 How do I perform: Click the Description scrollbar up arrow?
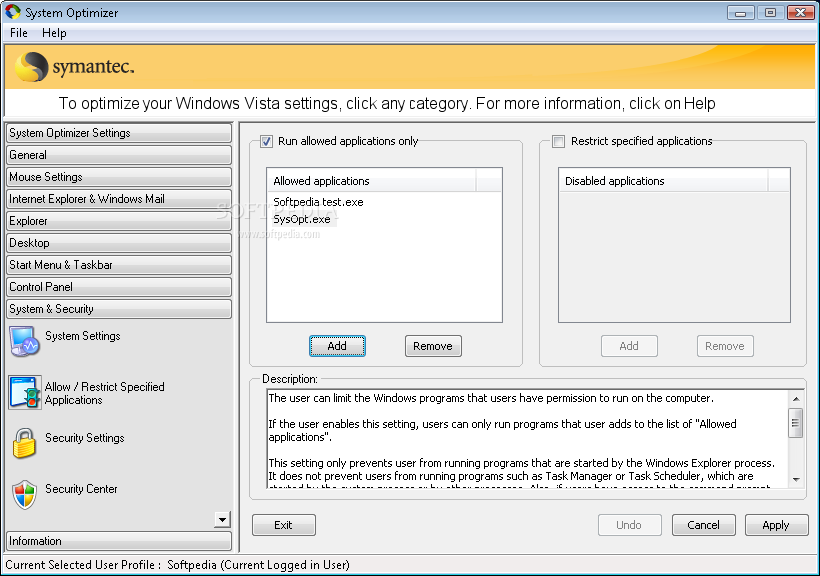point(795,399)
